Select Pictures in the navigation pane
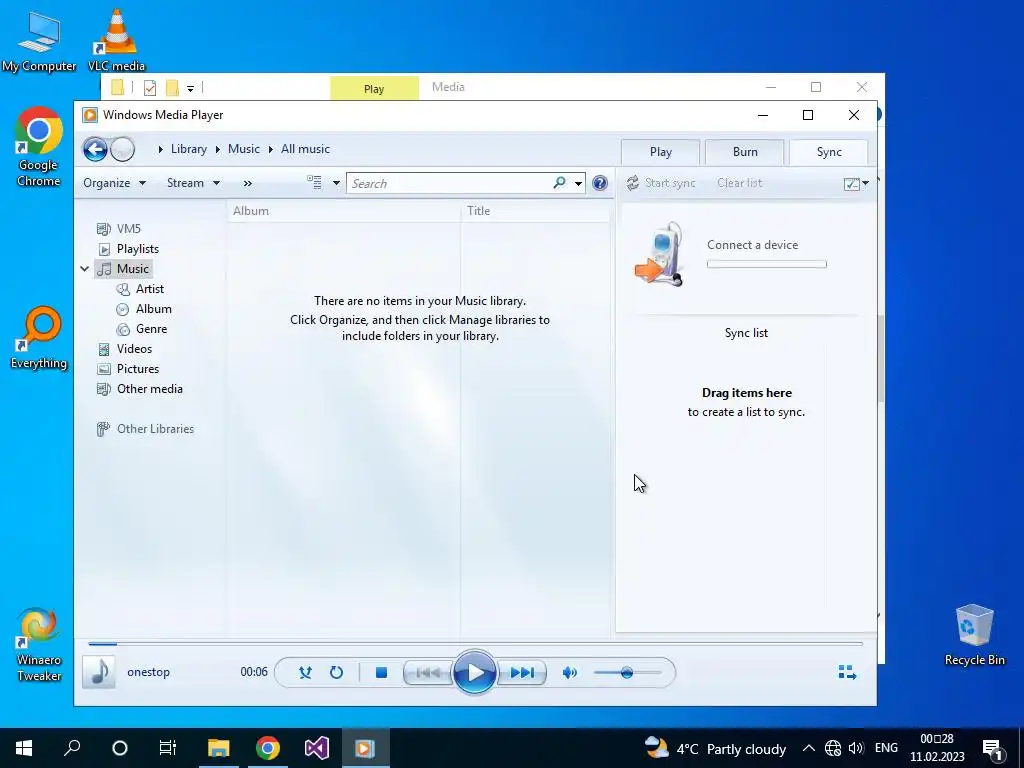The height and width of the screenshot is (768, 1024). tap(128, 369)
